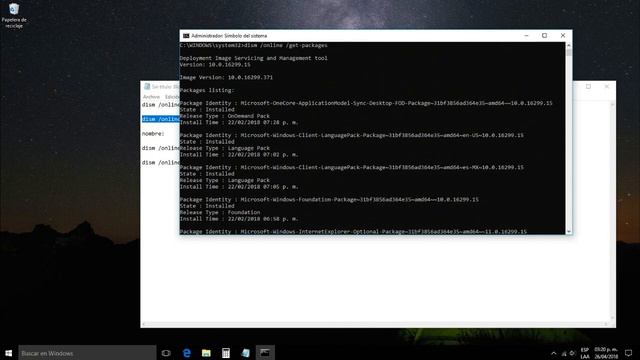This screenshot has width=640, height=360.
Task: Expand the hidden system tray icons chevron
Action: (553, 353)
